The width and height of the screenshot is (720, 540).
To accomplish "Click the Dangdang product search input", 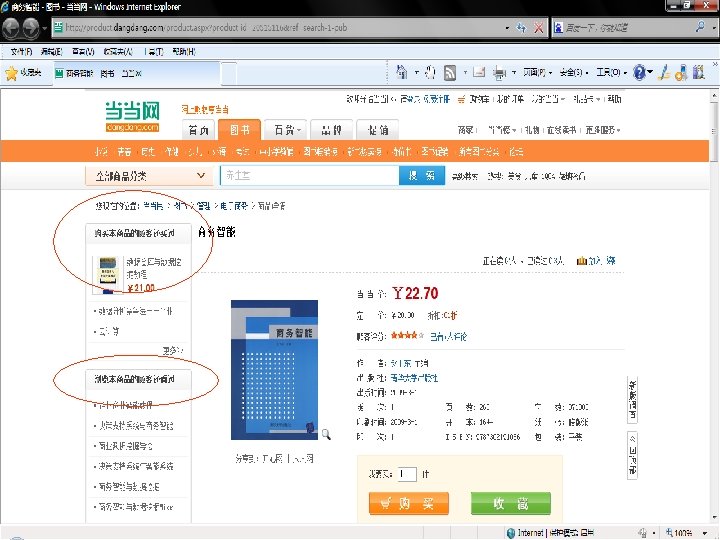I will 309,175.
